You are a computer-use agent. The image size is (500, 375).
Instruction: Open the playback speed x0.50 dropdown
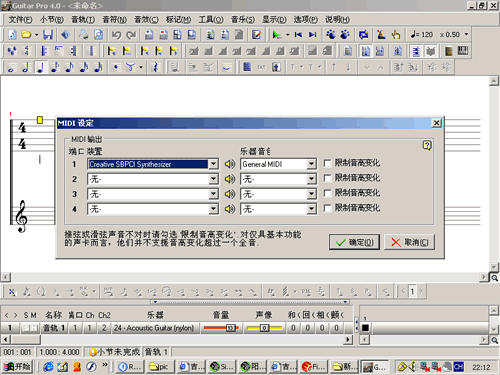[466, 34]
